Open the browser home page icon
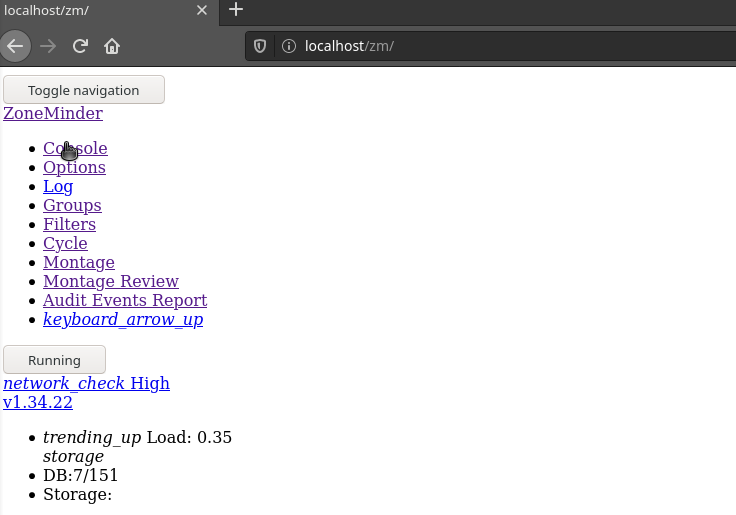This screenshot has width=736, height=515. (112, 46)
